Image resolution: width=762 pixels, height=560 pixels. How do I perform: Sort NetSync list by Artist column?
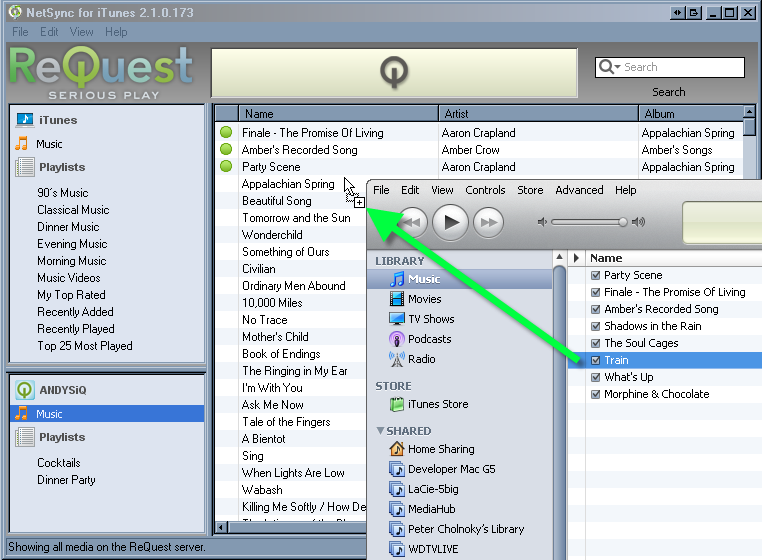pos(538,113)
